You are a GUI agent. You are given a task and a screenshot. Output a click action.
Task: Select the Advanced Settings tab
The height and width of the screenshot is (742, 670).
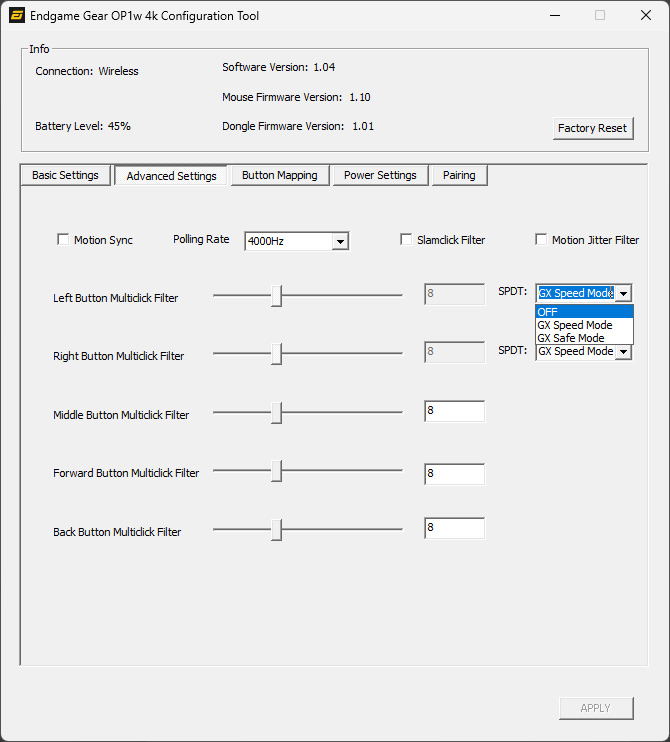(171, 176)
